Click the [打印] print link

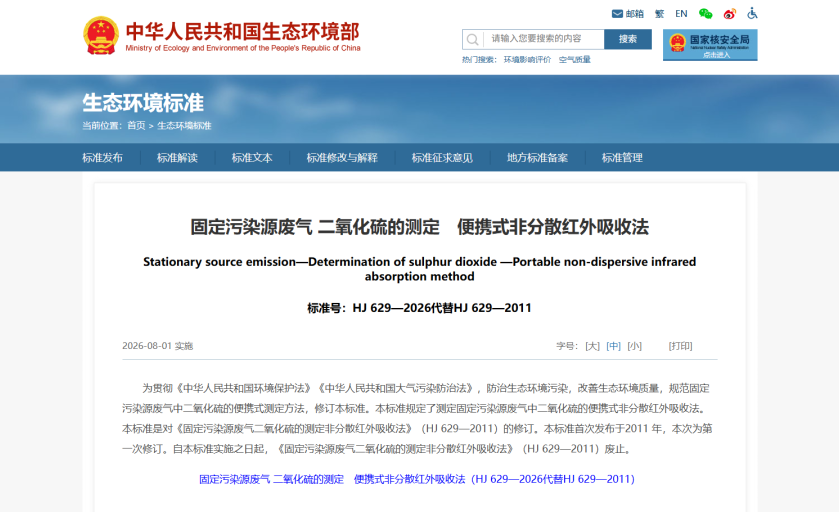coord(680,346)
